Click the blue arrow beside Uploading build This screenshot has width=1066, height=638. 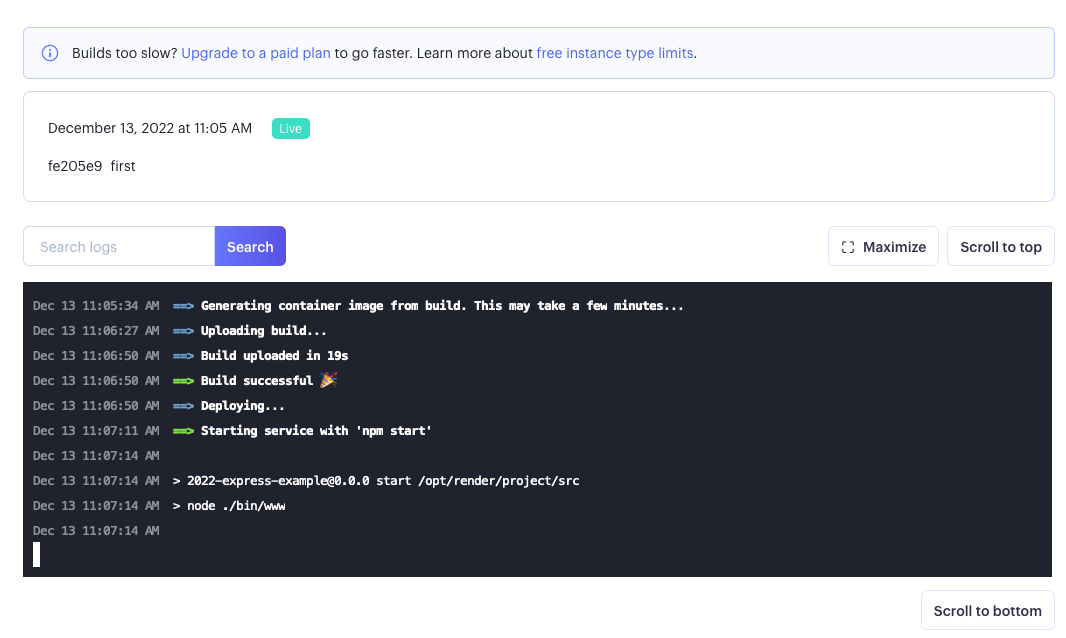click(x=183, y=331)
